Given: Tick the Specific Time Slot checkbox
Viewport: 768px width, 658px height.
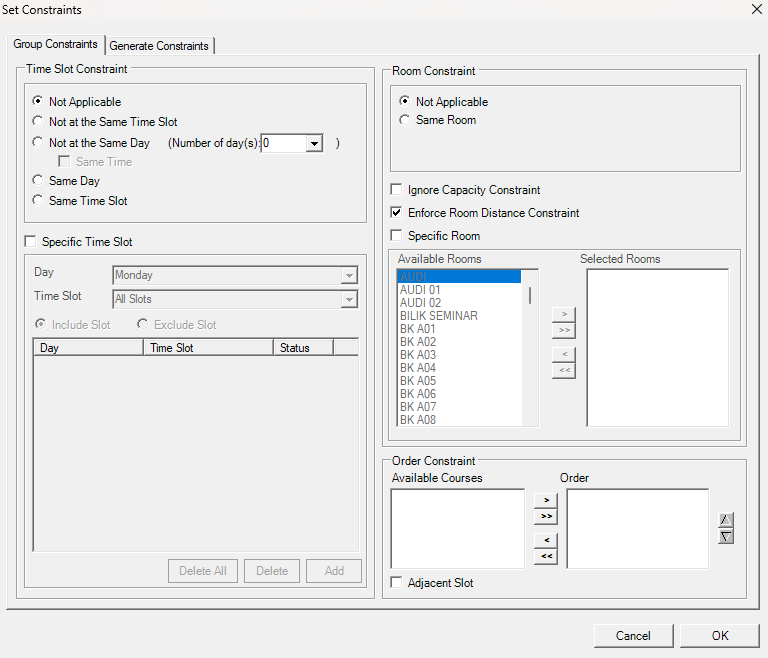Looking at the screenshot, I should click(31, 242).
